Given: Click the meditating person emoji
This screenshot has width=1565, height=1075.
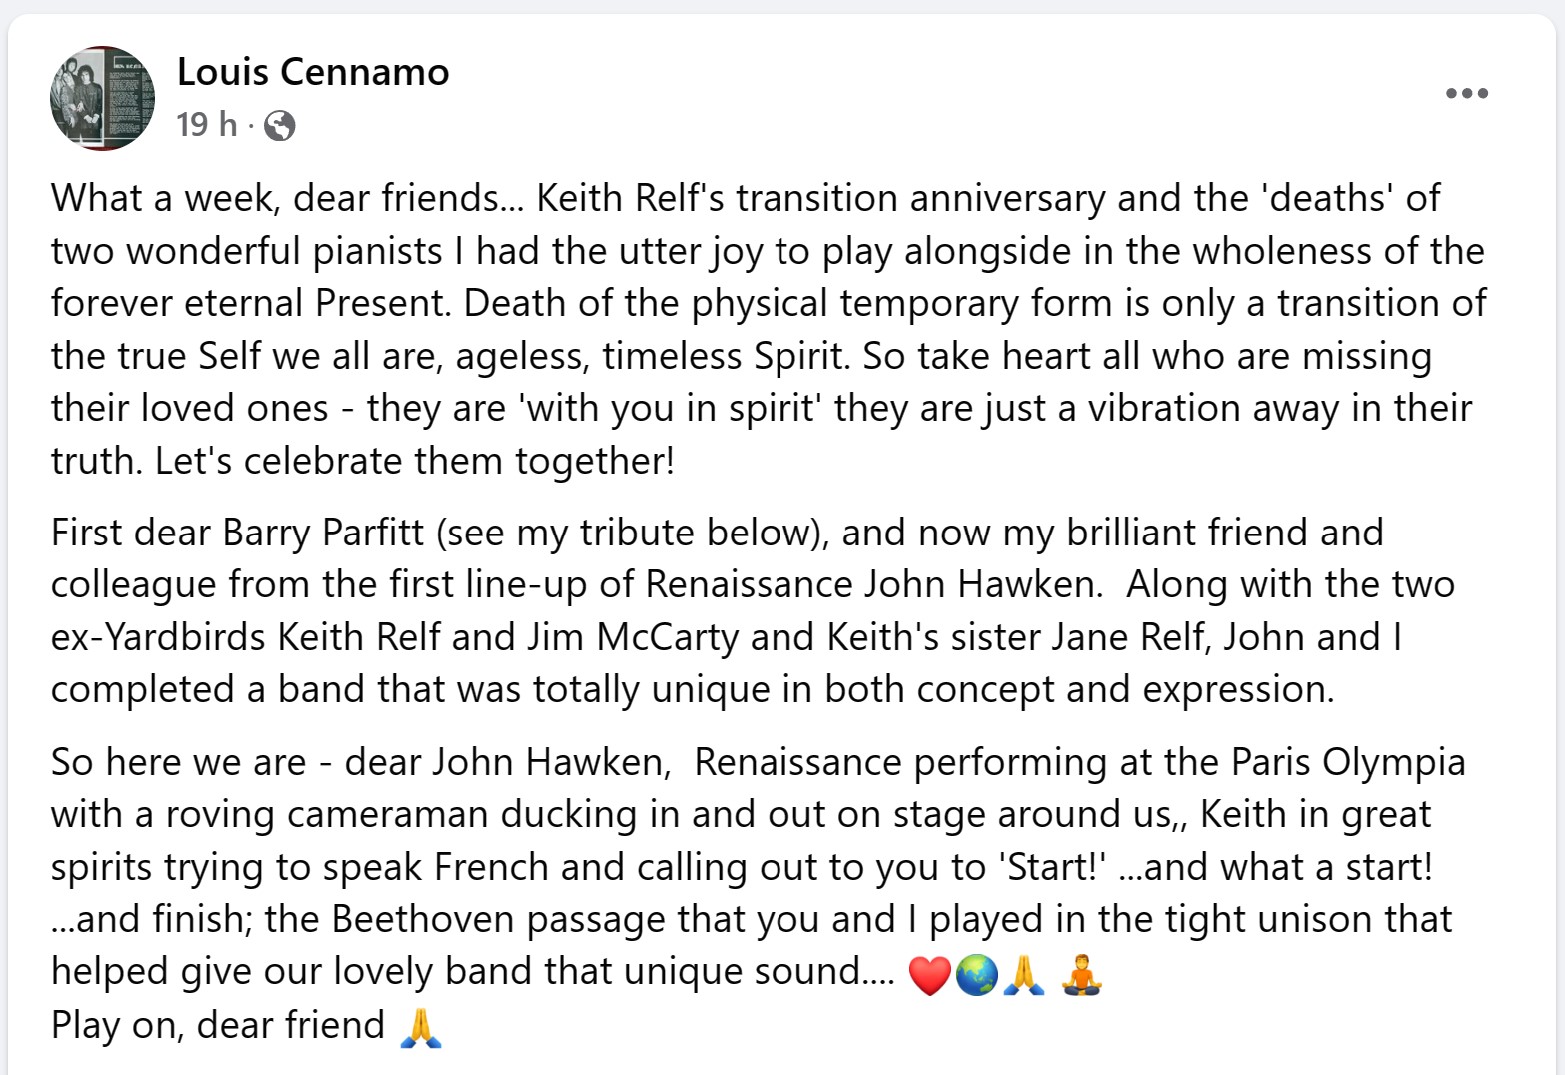Looking at the screenshot, I should [x=1081, y=975].
